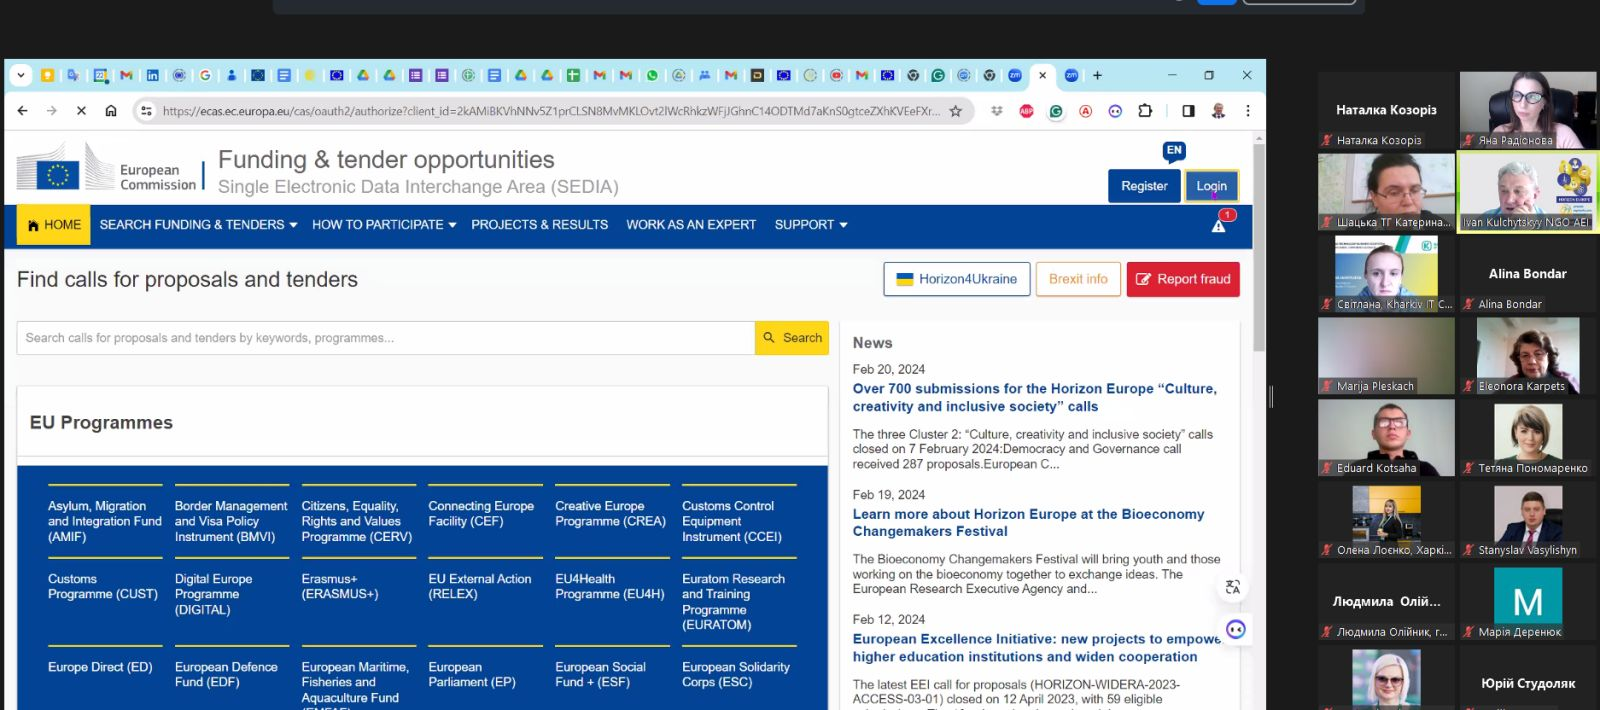
Task: Stop page loading with the X icon
Action: (82, 111)
